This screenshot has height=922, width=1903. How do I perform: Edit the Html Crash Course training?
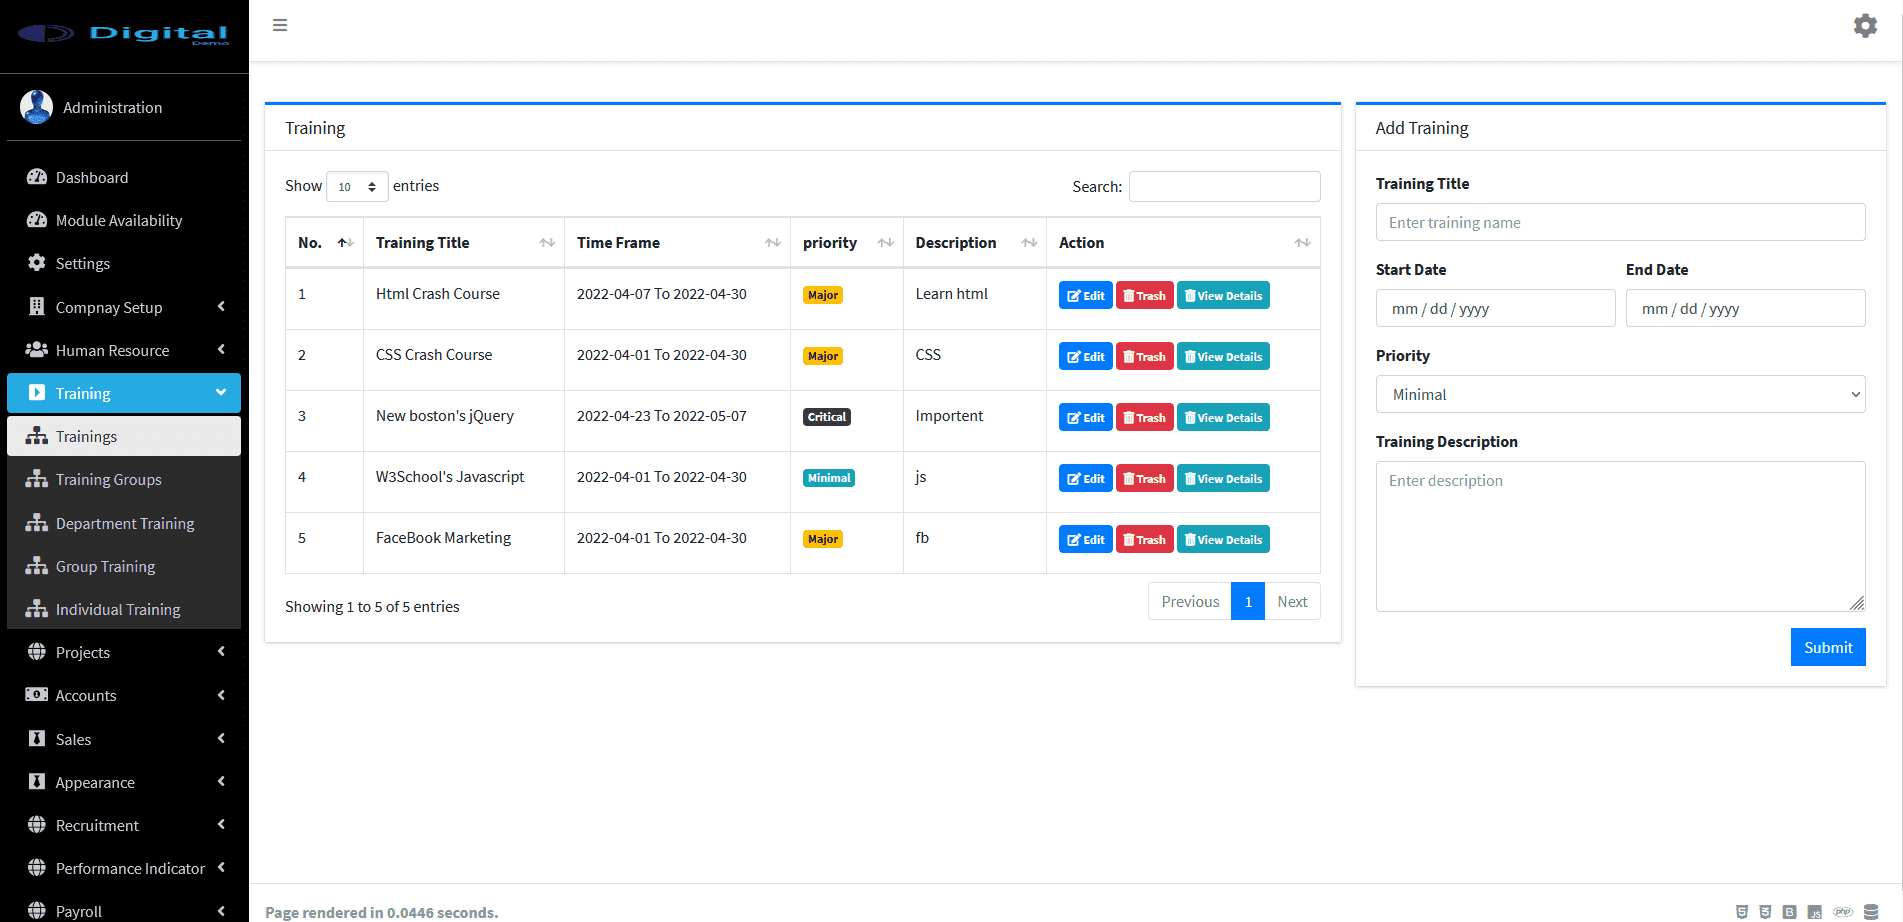click(x=1085, y=296)
